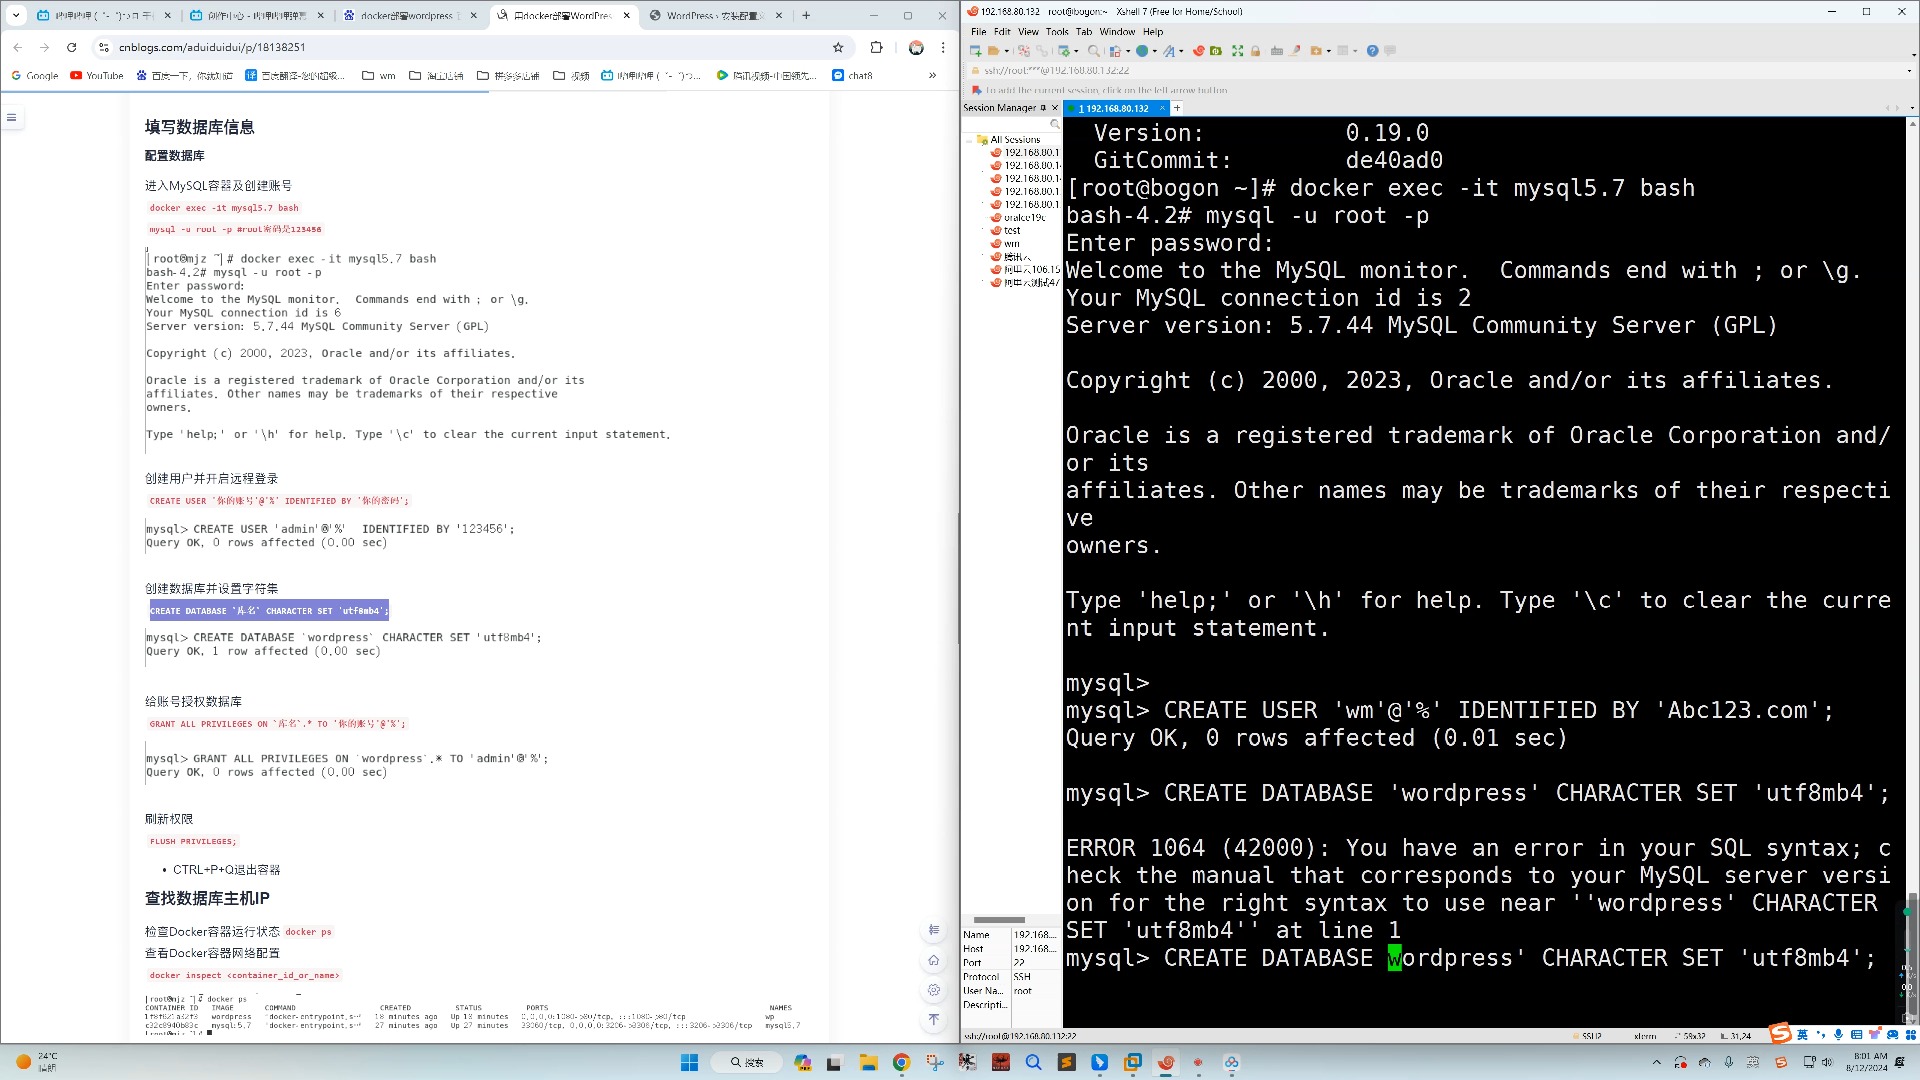Click the Xshell globe icon in toolbar

pyautogui.click(x=1142, y=51)
